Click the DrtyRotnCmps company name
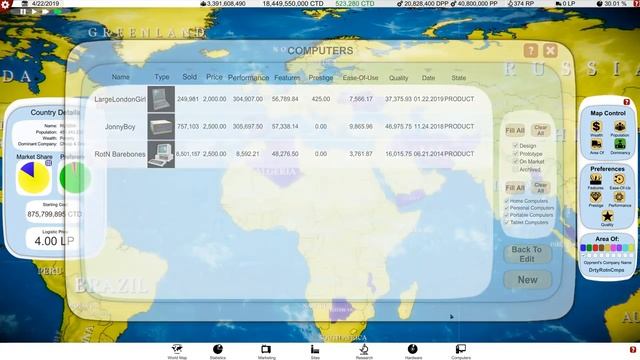Screen dimensions: 640x360 tap(606, 270)
